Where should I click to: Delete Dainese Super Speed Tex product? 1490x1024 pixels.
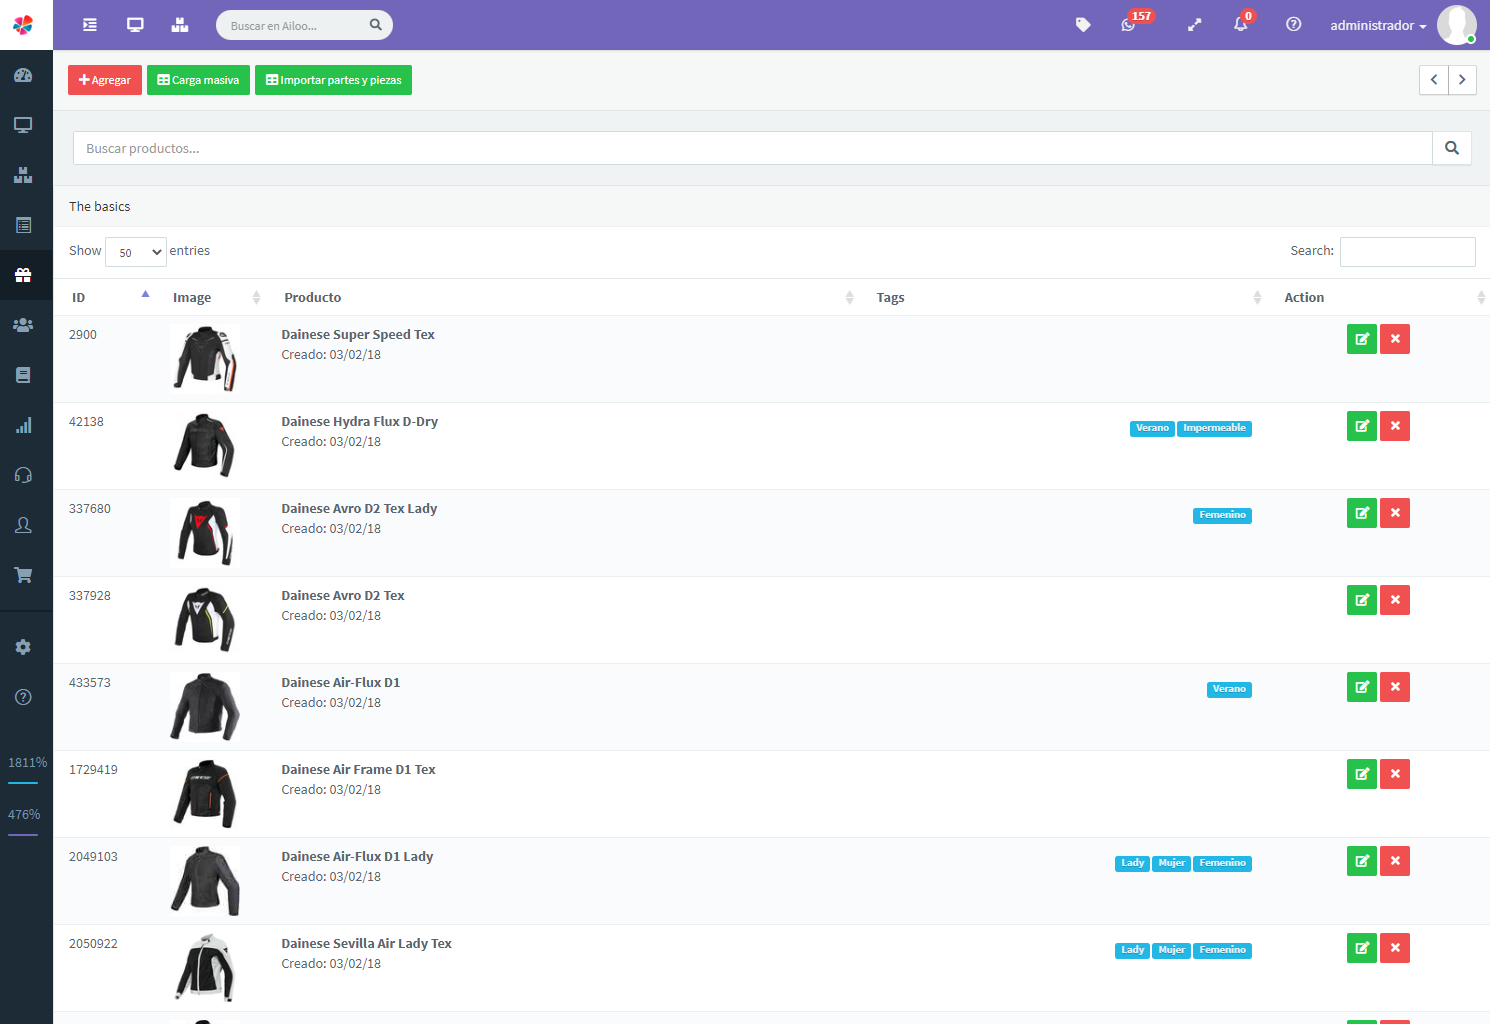click(x=1395, y=339)
